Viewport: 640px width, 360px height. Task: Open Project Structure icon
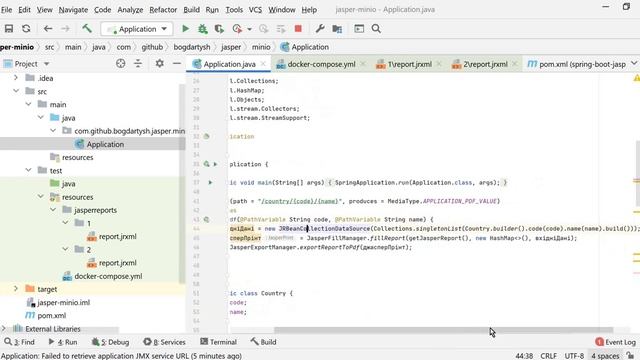point(337,29)
